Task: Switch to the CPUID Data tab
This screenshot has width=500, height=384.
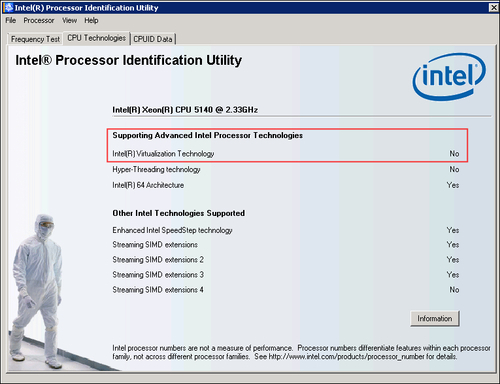Action: (x=153, y=39)
